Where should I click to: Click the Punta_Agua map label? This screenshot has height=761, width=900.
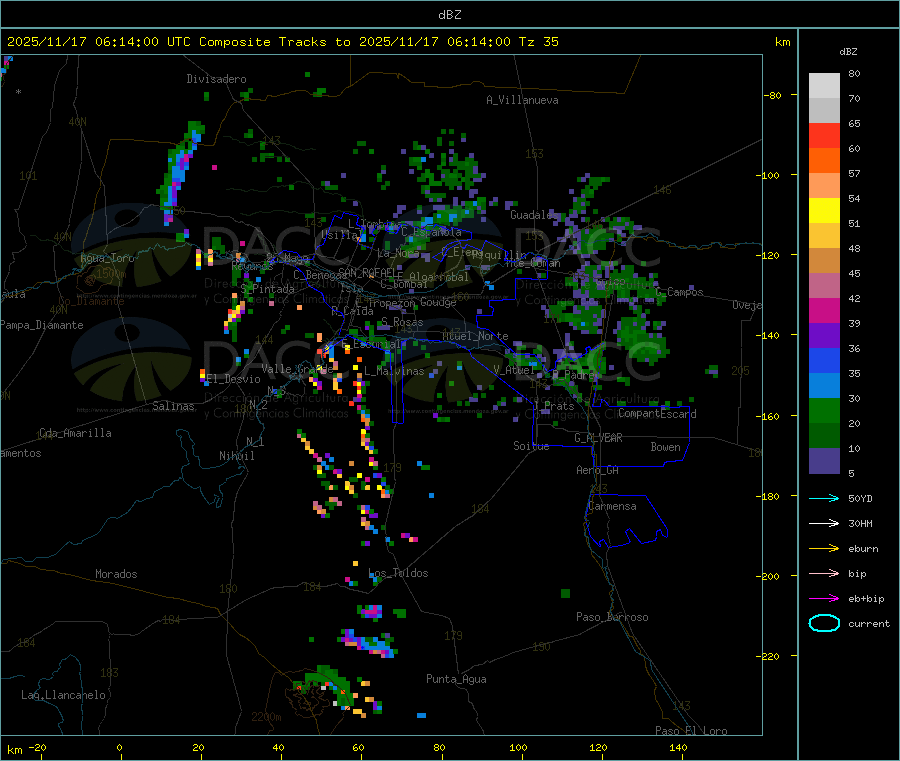(x=456, y=679)
